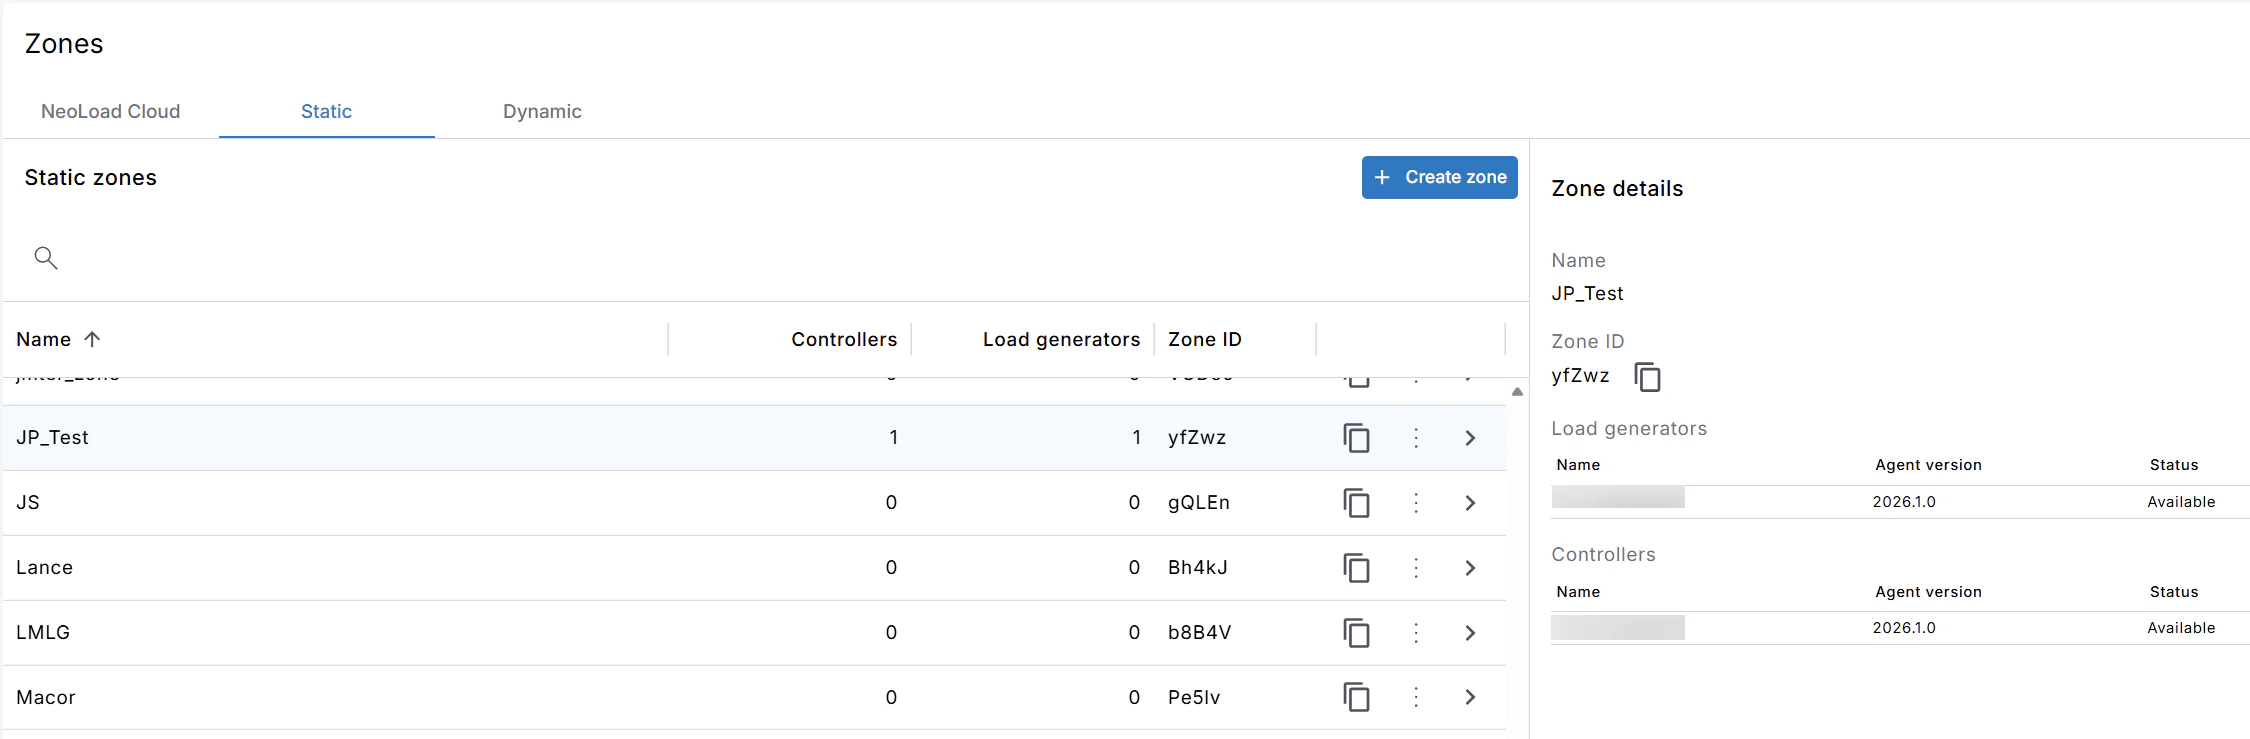Image resolution: width=2250 pixels, height=739 pixels.
Task: Open the NeoLoad Cloud tab
Action: tap(110, 111)
